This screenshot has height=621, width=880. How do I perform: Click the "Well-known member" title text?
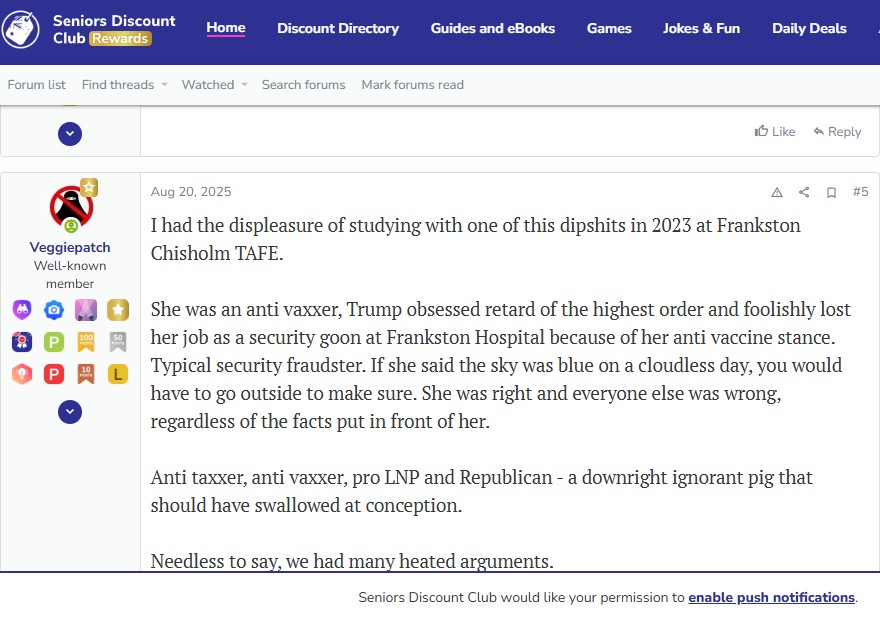point(70,274)
